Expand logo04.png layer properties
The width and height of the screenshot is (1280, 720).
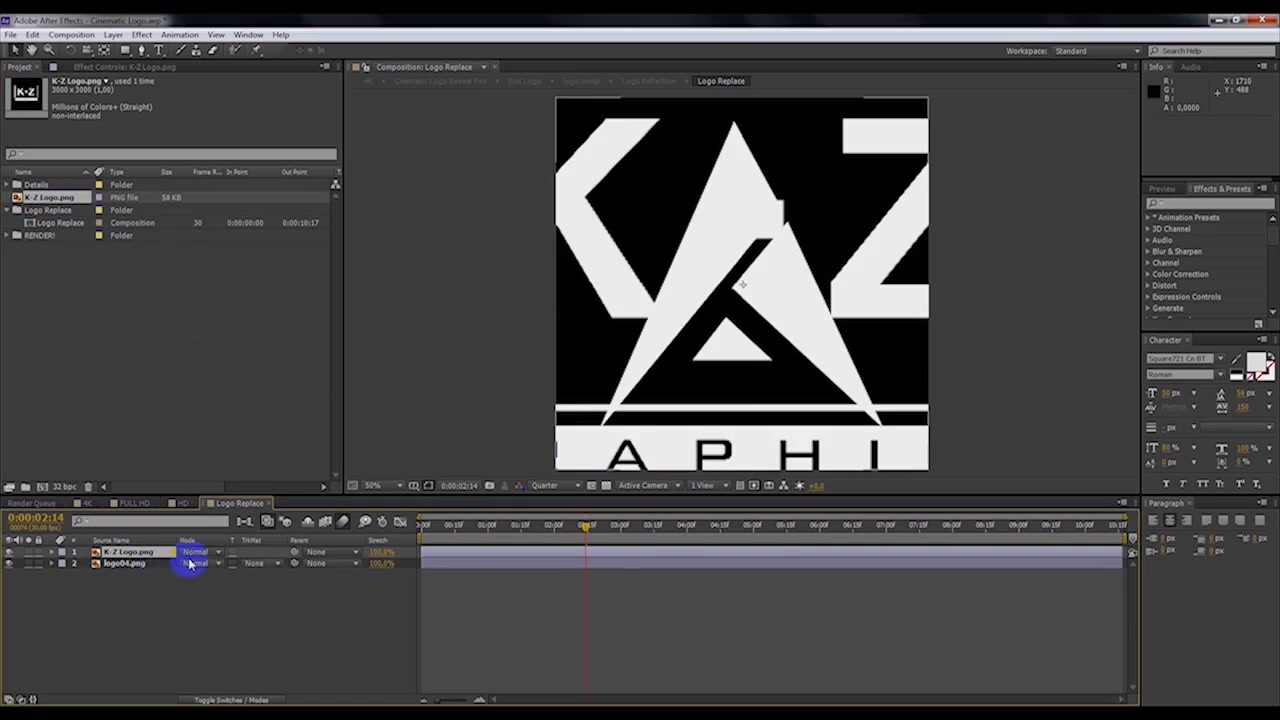[51, 563]
